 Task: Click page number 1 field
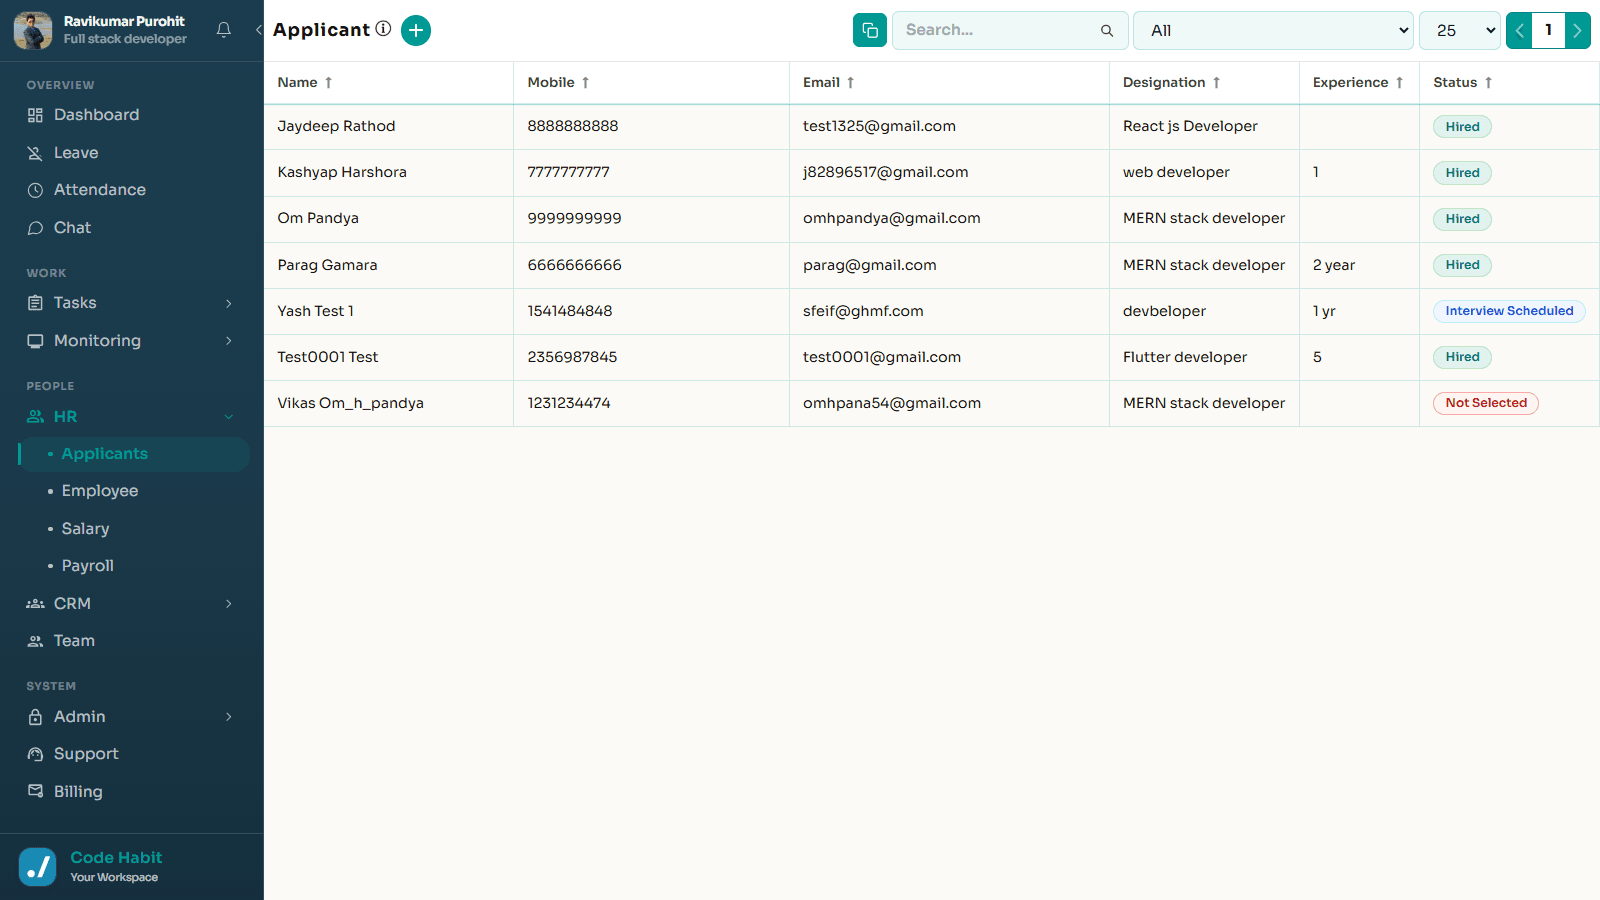point(1548,30)
